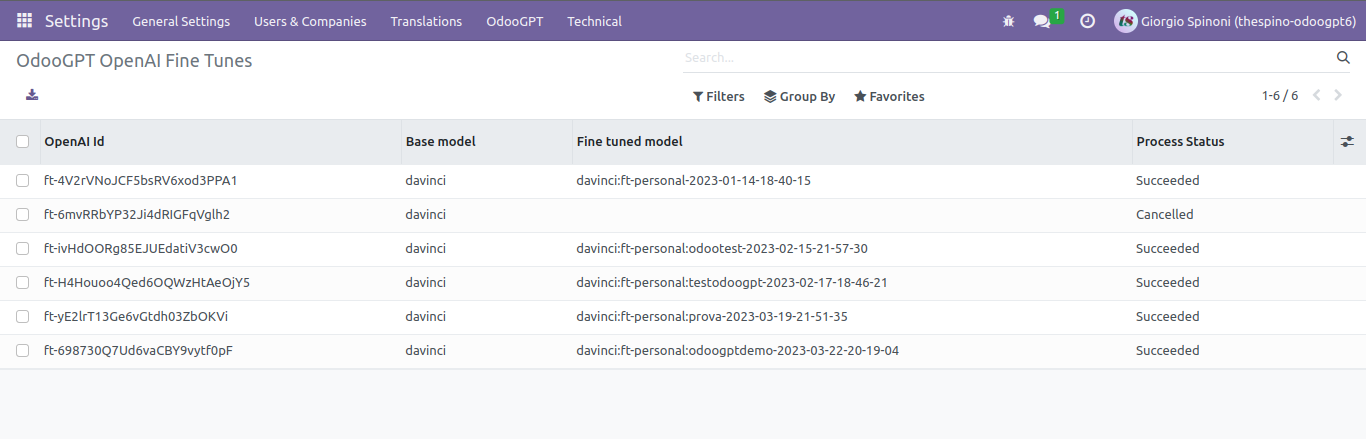Viewport: 1366px width, 439px height.
Task: Click OdooGPT OpenAI Fine Tunes breadcrumb title
Action: click(134, 61)
